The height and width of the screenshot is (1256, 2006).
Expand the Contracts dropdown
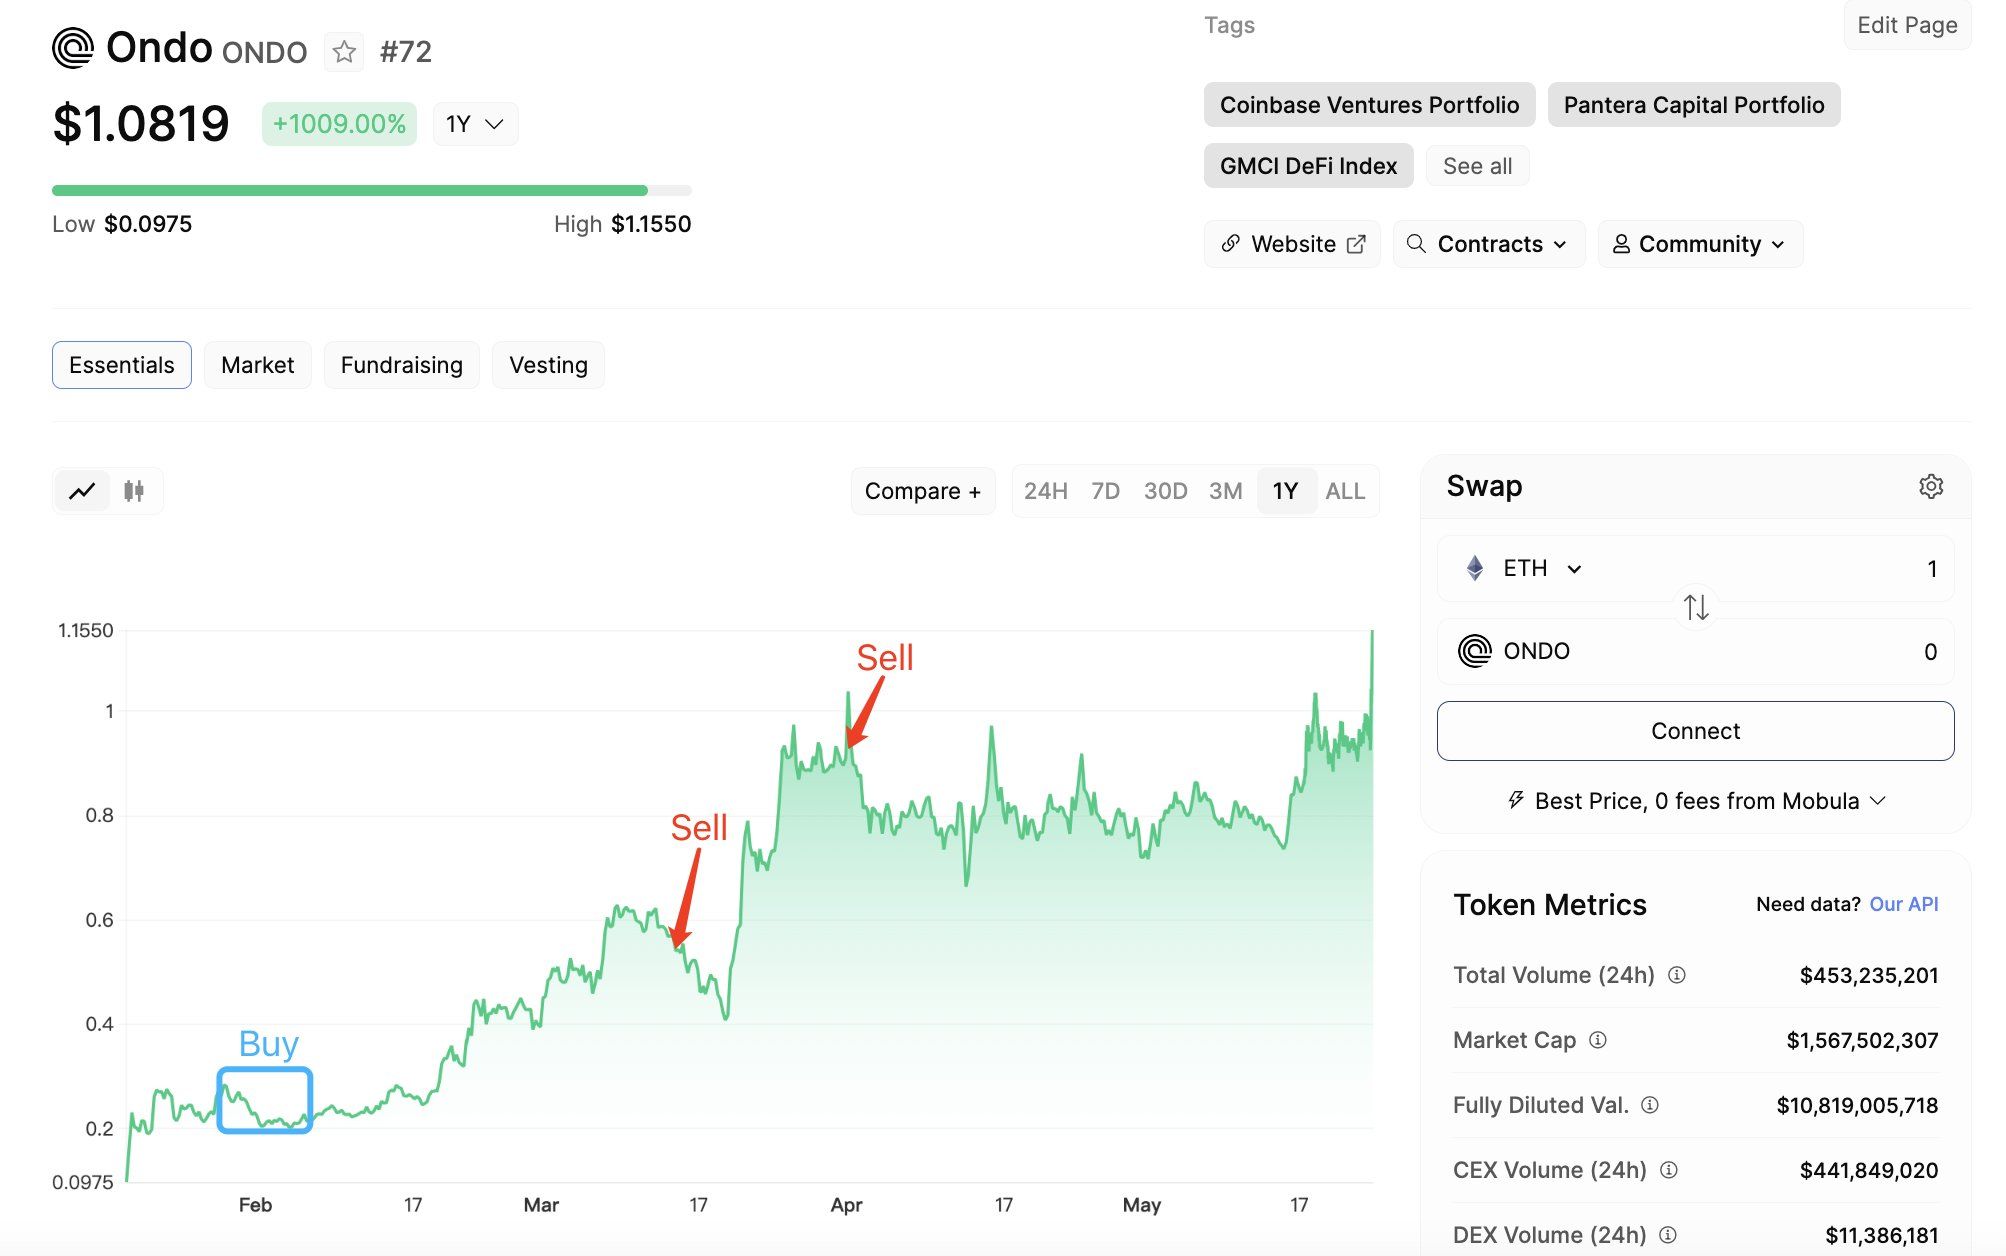[x=1488, y=244]
